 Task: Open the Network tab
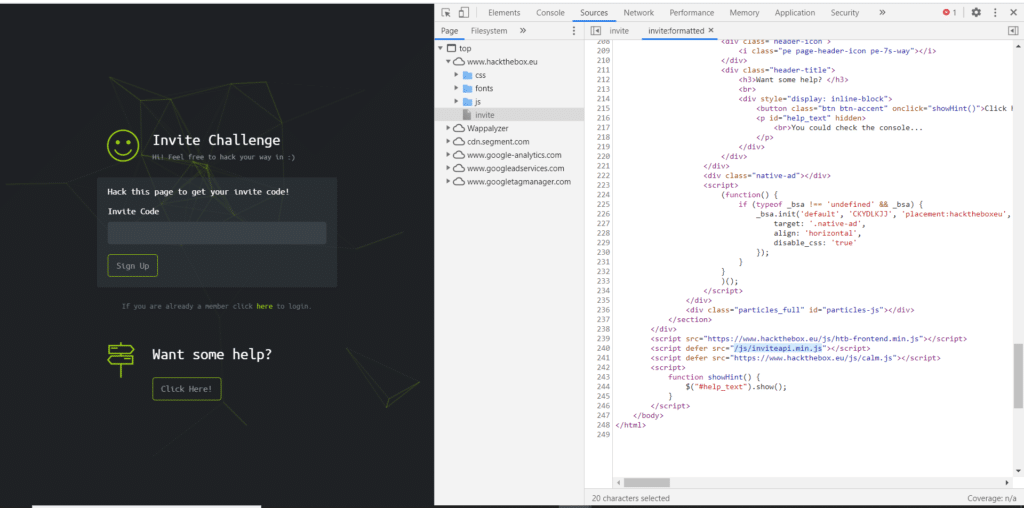tap(639, 12)
